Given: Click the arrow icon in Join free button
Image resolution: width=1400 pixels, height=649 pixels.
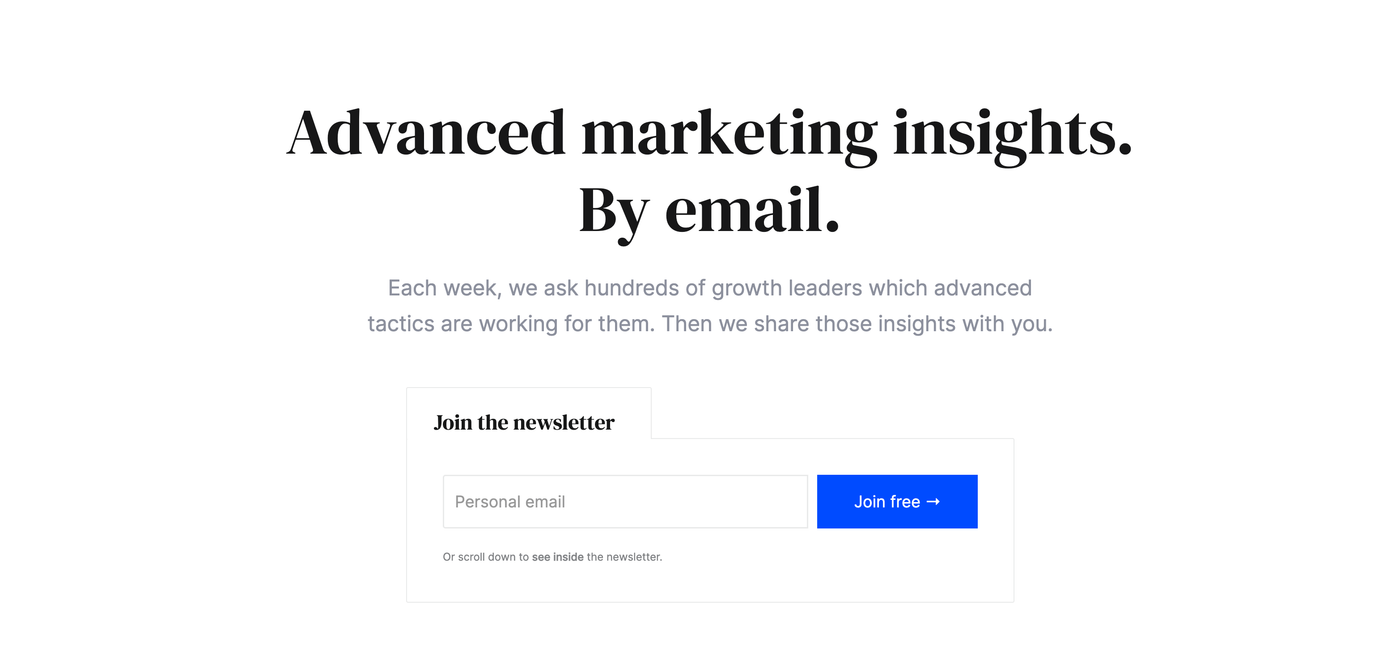Looking at the screenshot, I should point(933,502).
